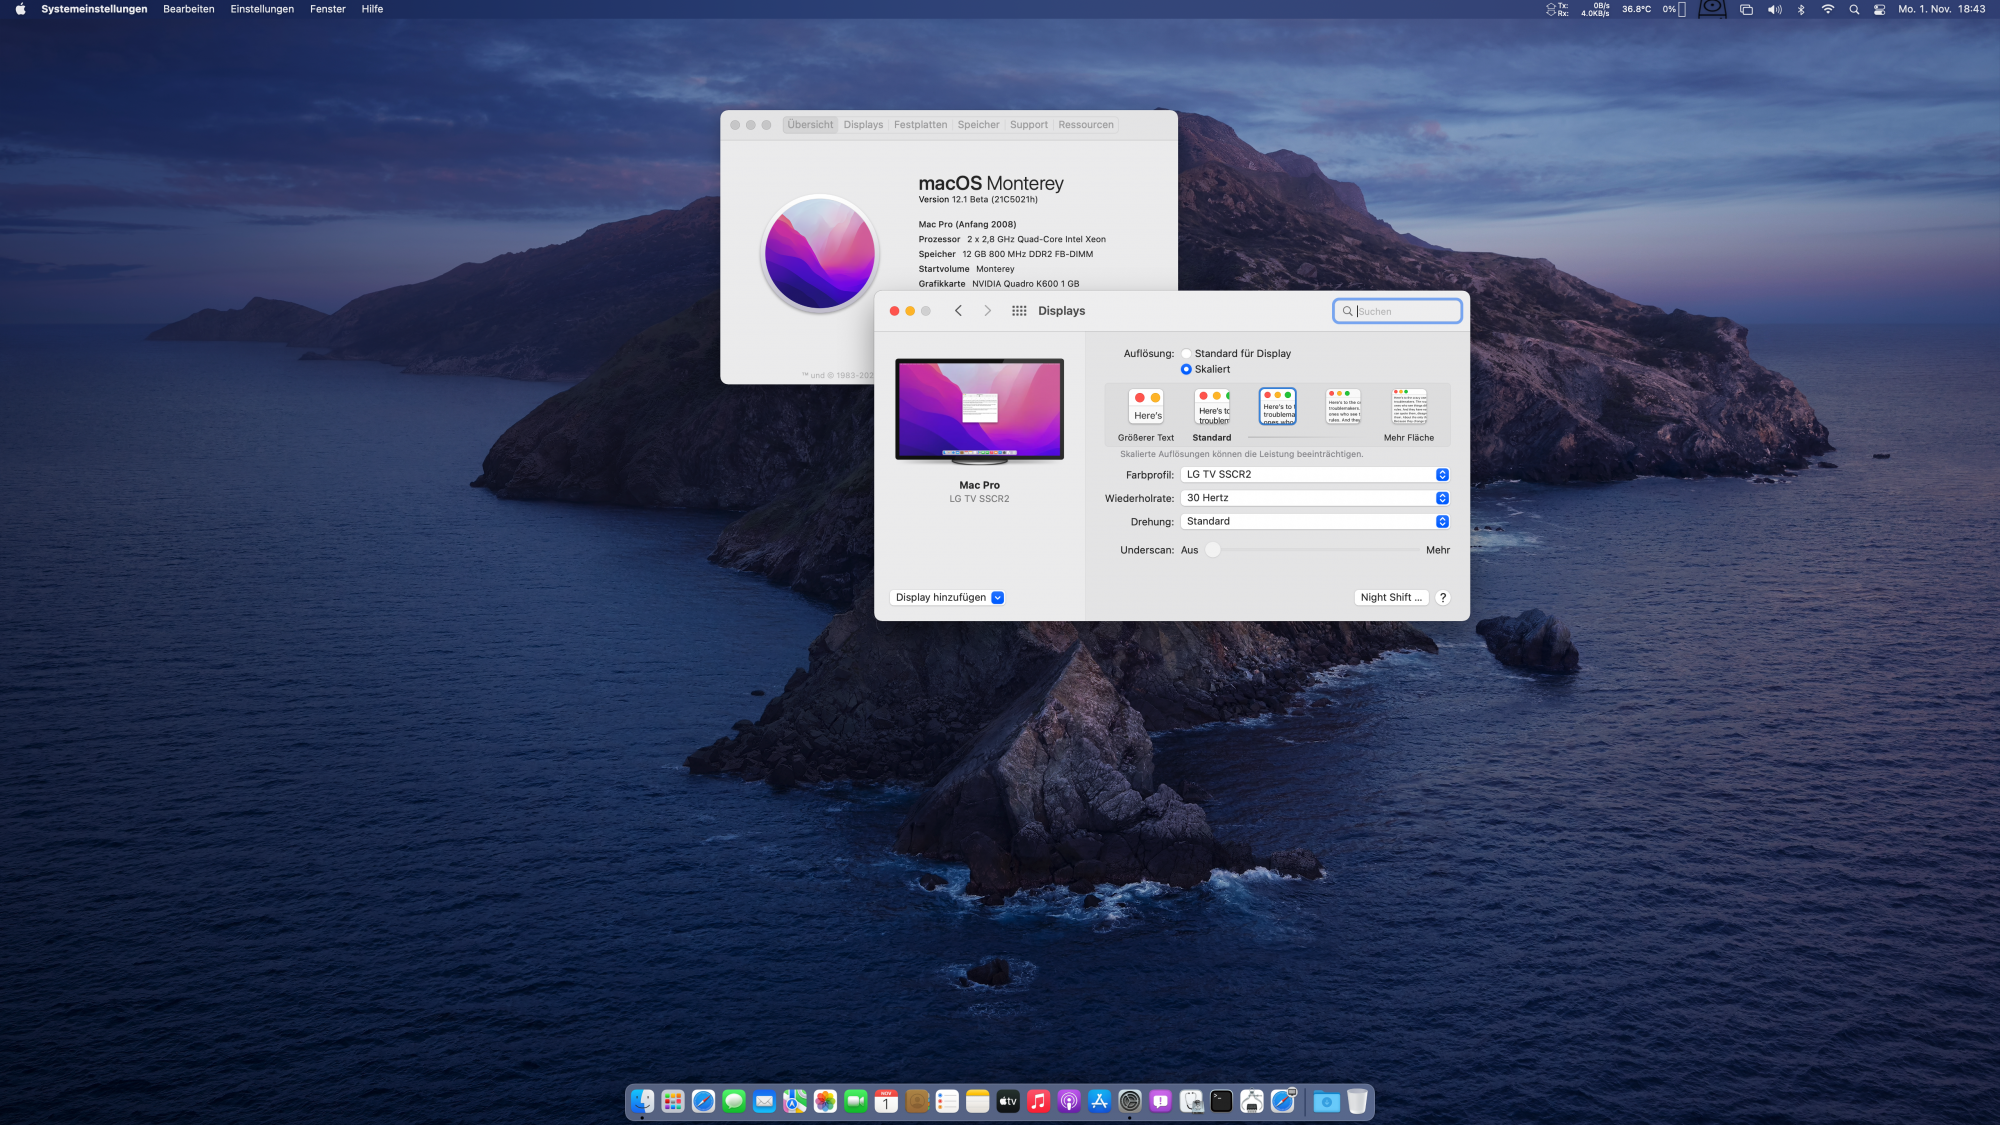Launch Apple TV from the dock
The width and height of the screenshot is (2000, 1125).
click(1008, 1101)
